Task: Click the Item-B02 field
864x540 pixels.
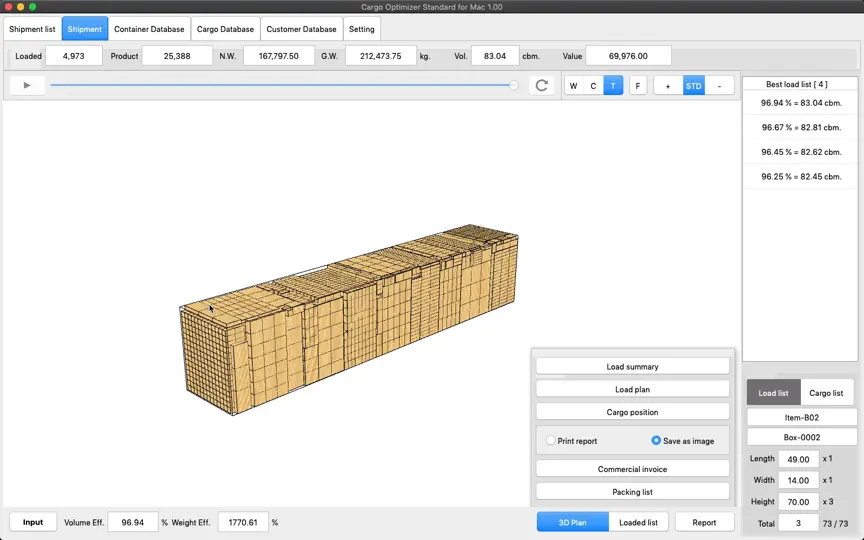Action: click(x=802, y=418)
